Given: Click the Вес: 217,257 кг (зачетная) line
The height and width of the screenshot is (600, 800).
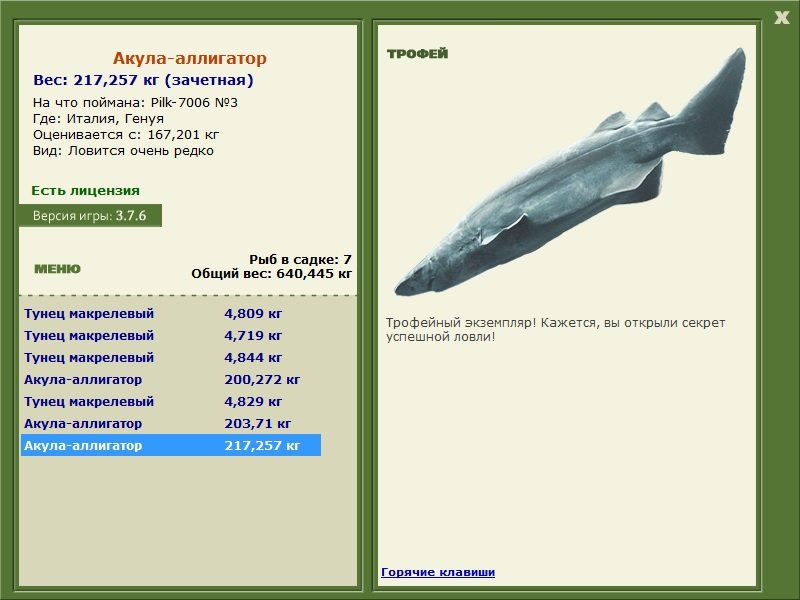Looking at the screenshot, I should tap(143, 80).
